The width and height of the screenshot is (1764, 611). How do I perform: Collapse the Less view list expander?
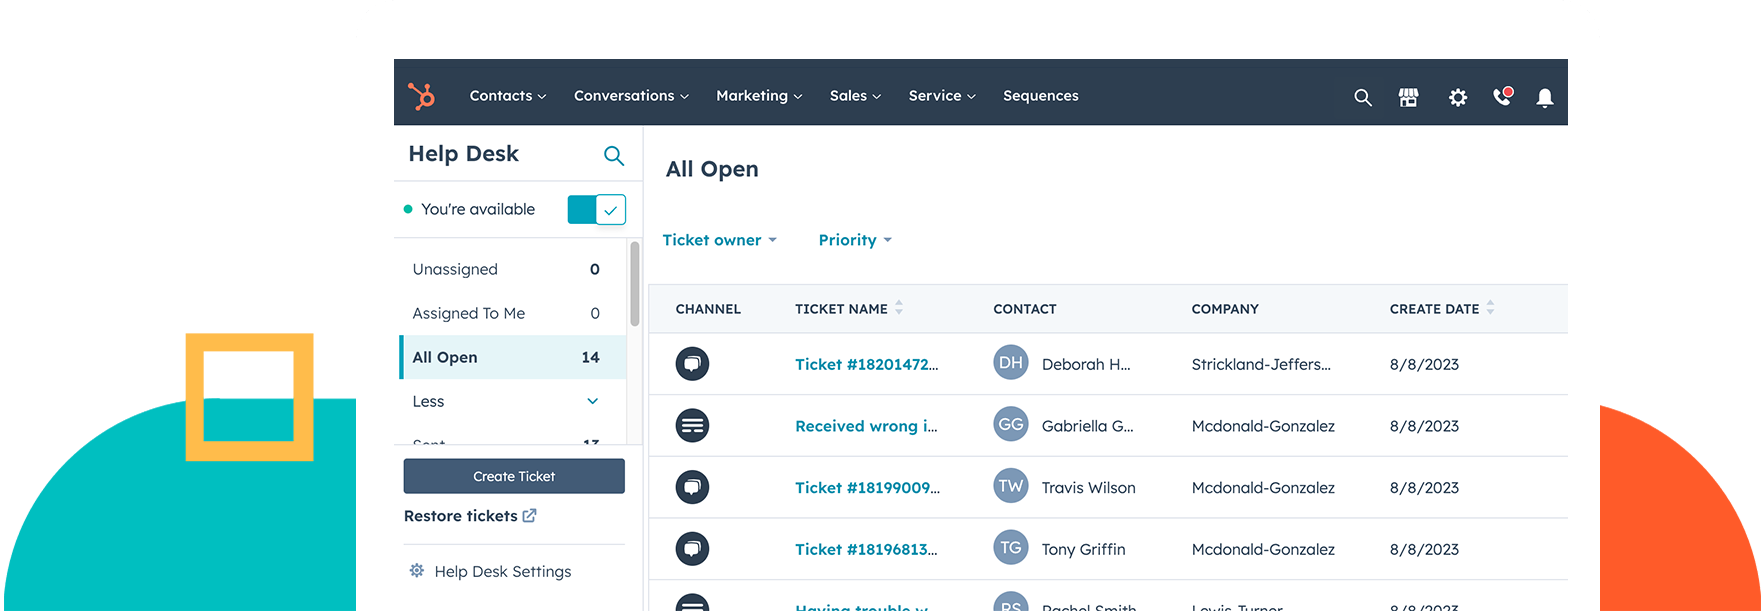pyautogui.click(x=592, y=401)
